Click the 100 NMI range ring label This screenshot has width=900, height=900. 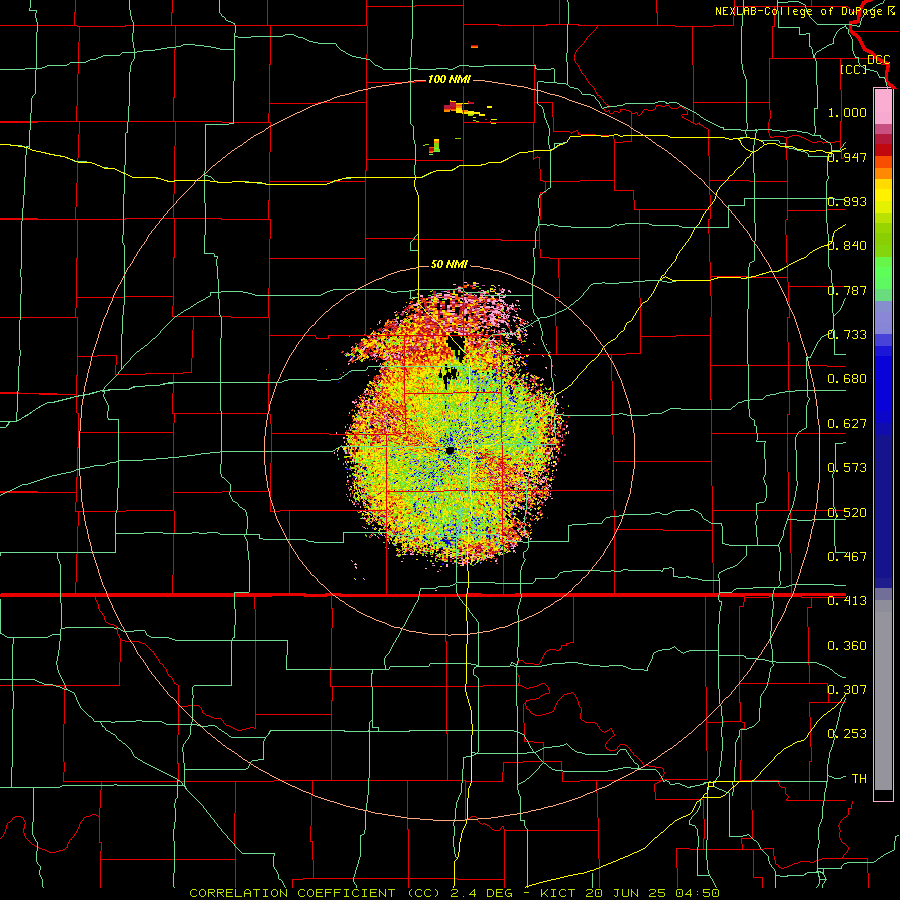449,79
